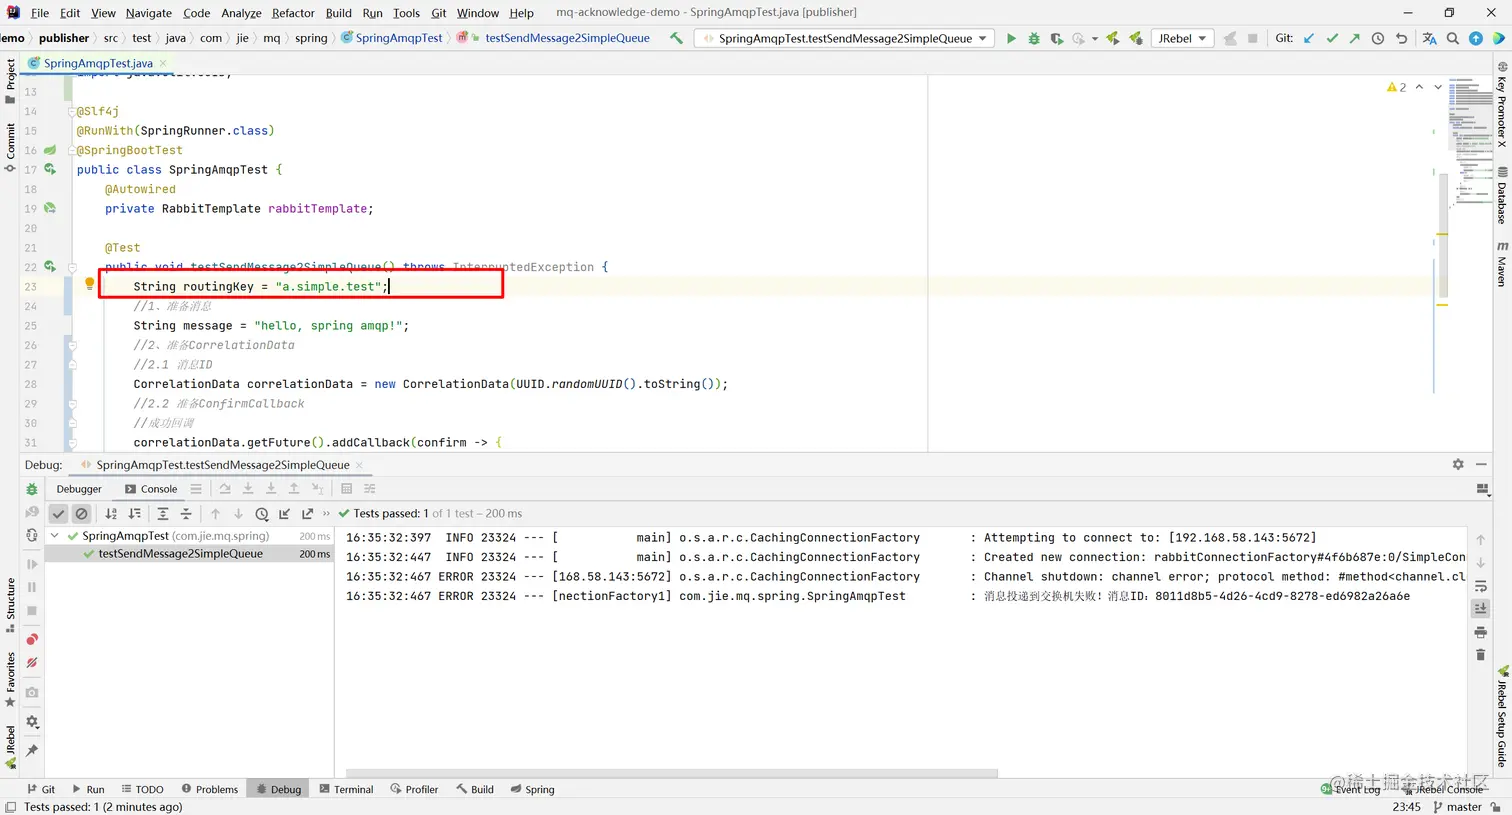
Task: Expand more test toolbar actions chevron
Action: coord(326,513)
